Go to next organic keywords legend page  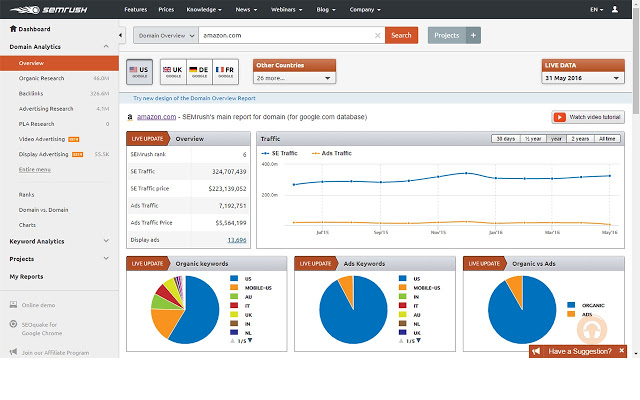[x=250, y=340]
